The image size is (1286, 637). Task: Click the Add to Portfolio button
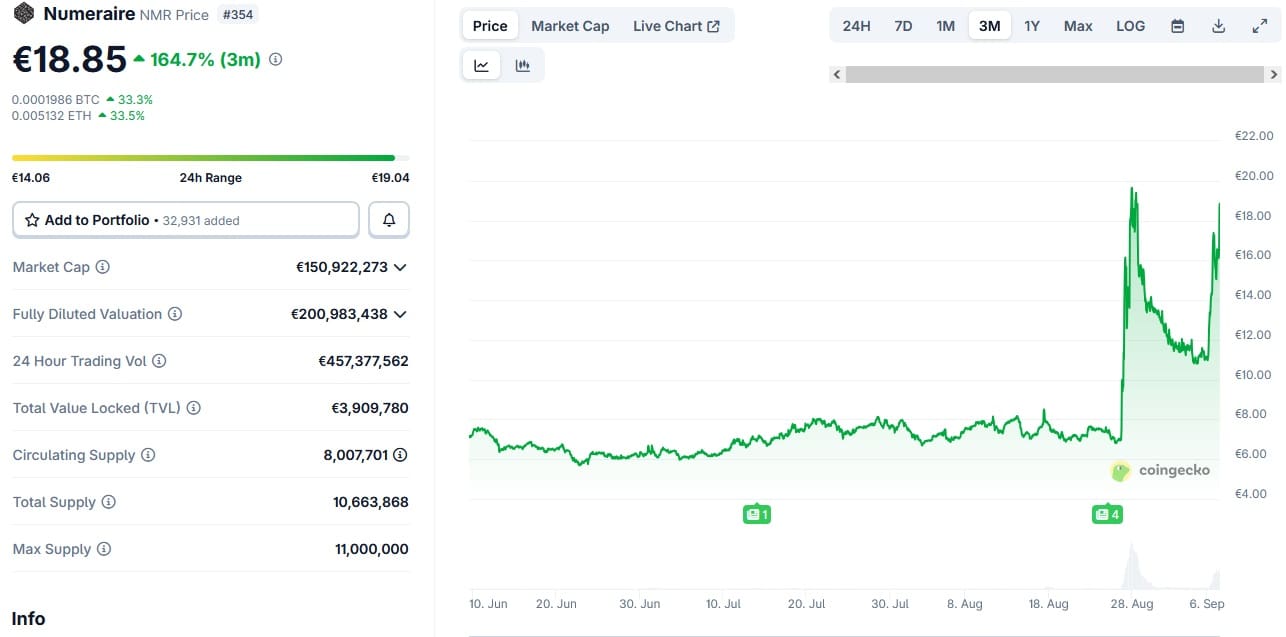(185, 220)
